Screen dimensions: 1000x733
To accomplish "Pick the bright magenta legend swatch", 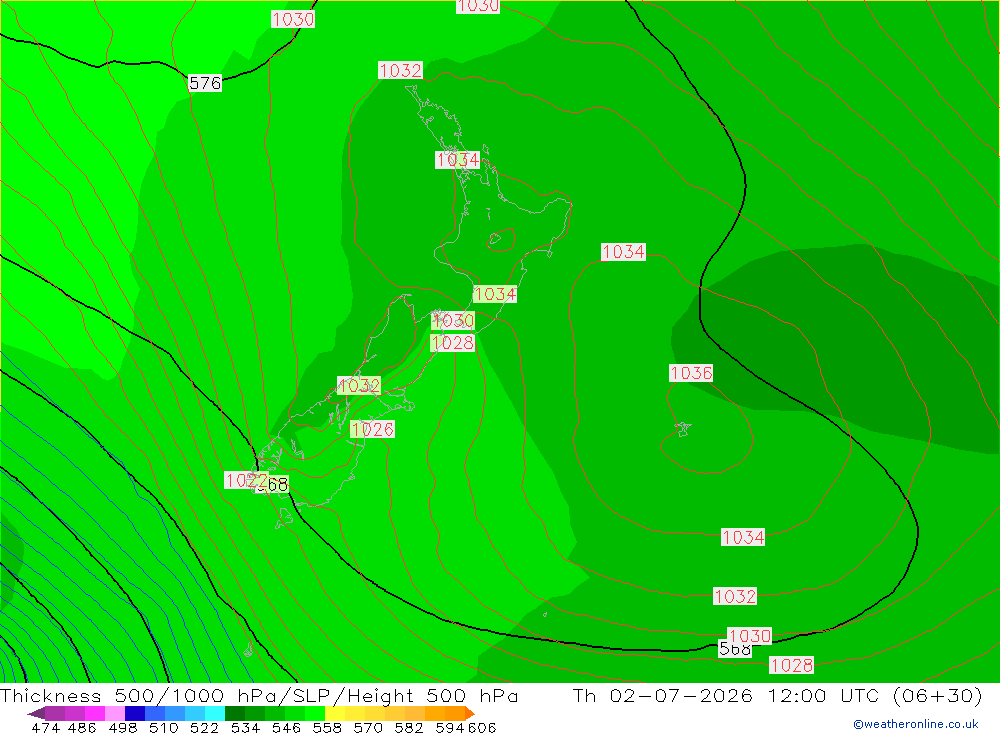I will pos(95,713).
